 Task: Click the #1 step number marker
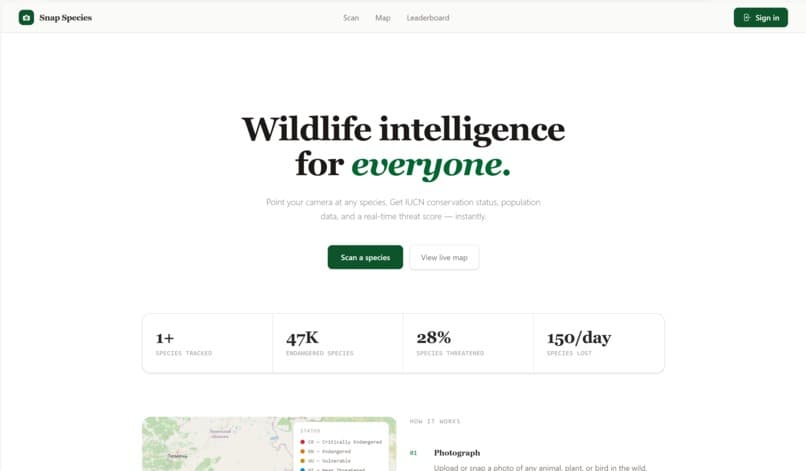[x=413, y=453]
